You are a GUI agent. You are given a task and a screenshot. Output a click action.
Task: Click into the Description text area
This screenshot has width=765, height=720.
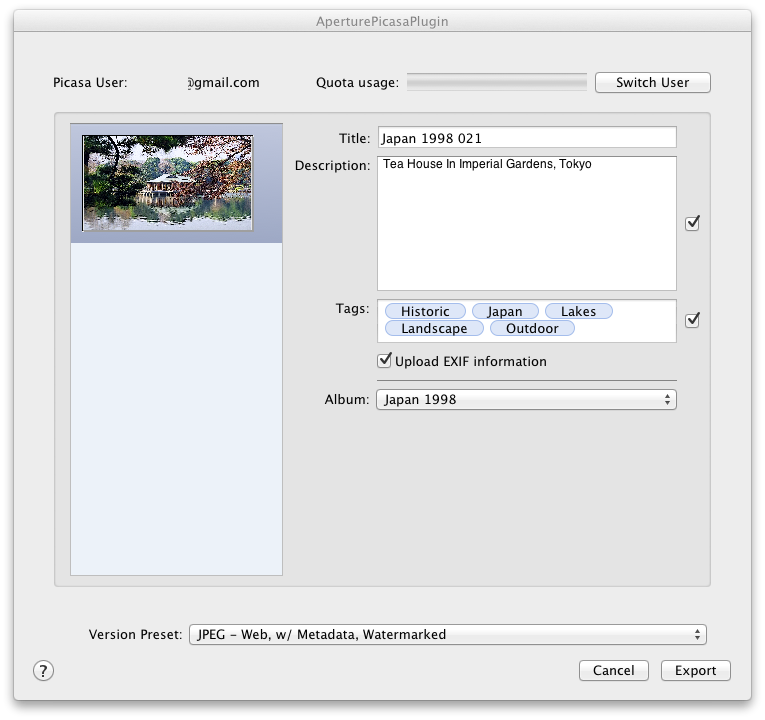527,223
